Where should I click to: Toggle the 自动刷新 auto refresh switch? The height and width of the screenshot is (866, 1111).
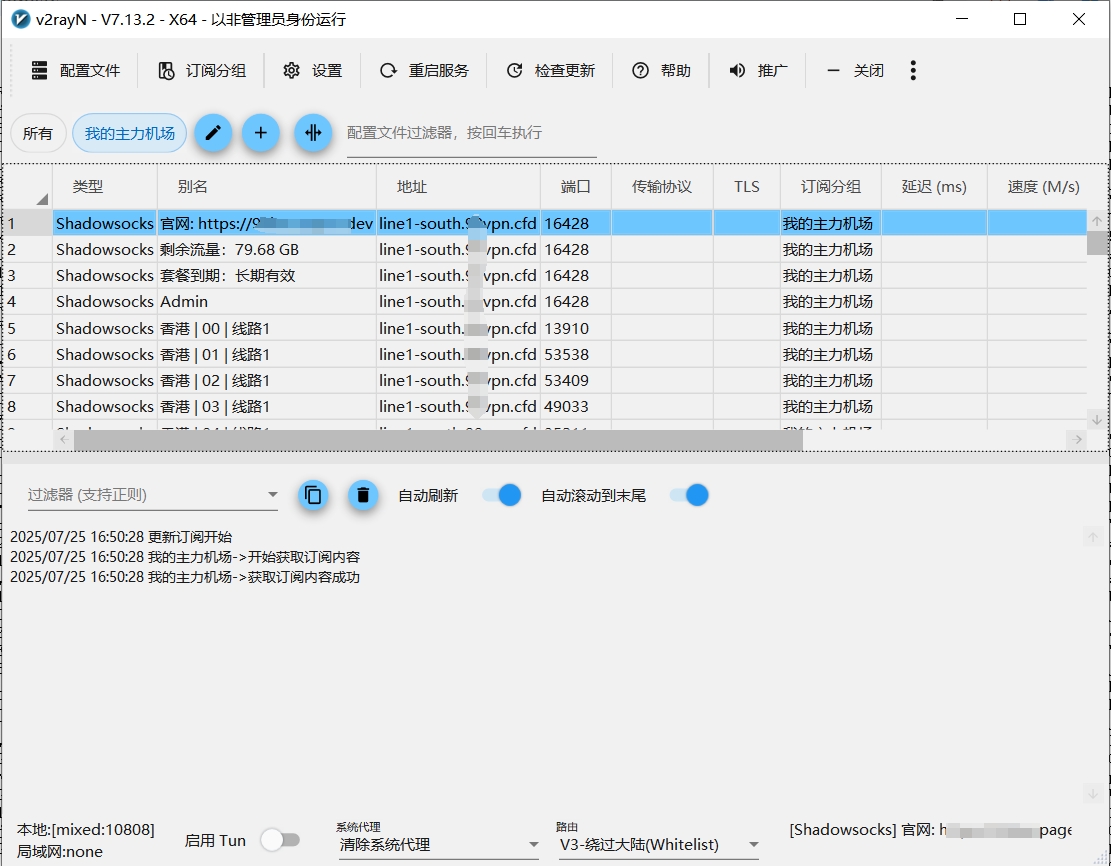(x=501, y=495)
